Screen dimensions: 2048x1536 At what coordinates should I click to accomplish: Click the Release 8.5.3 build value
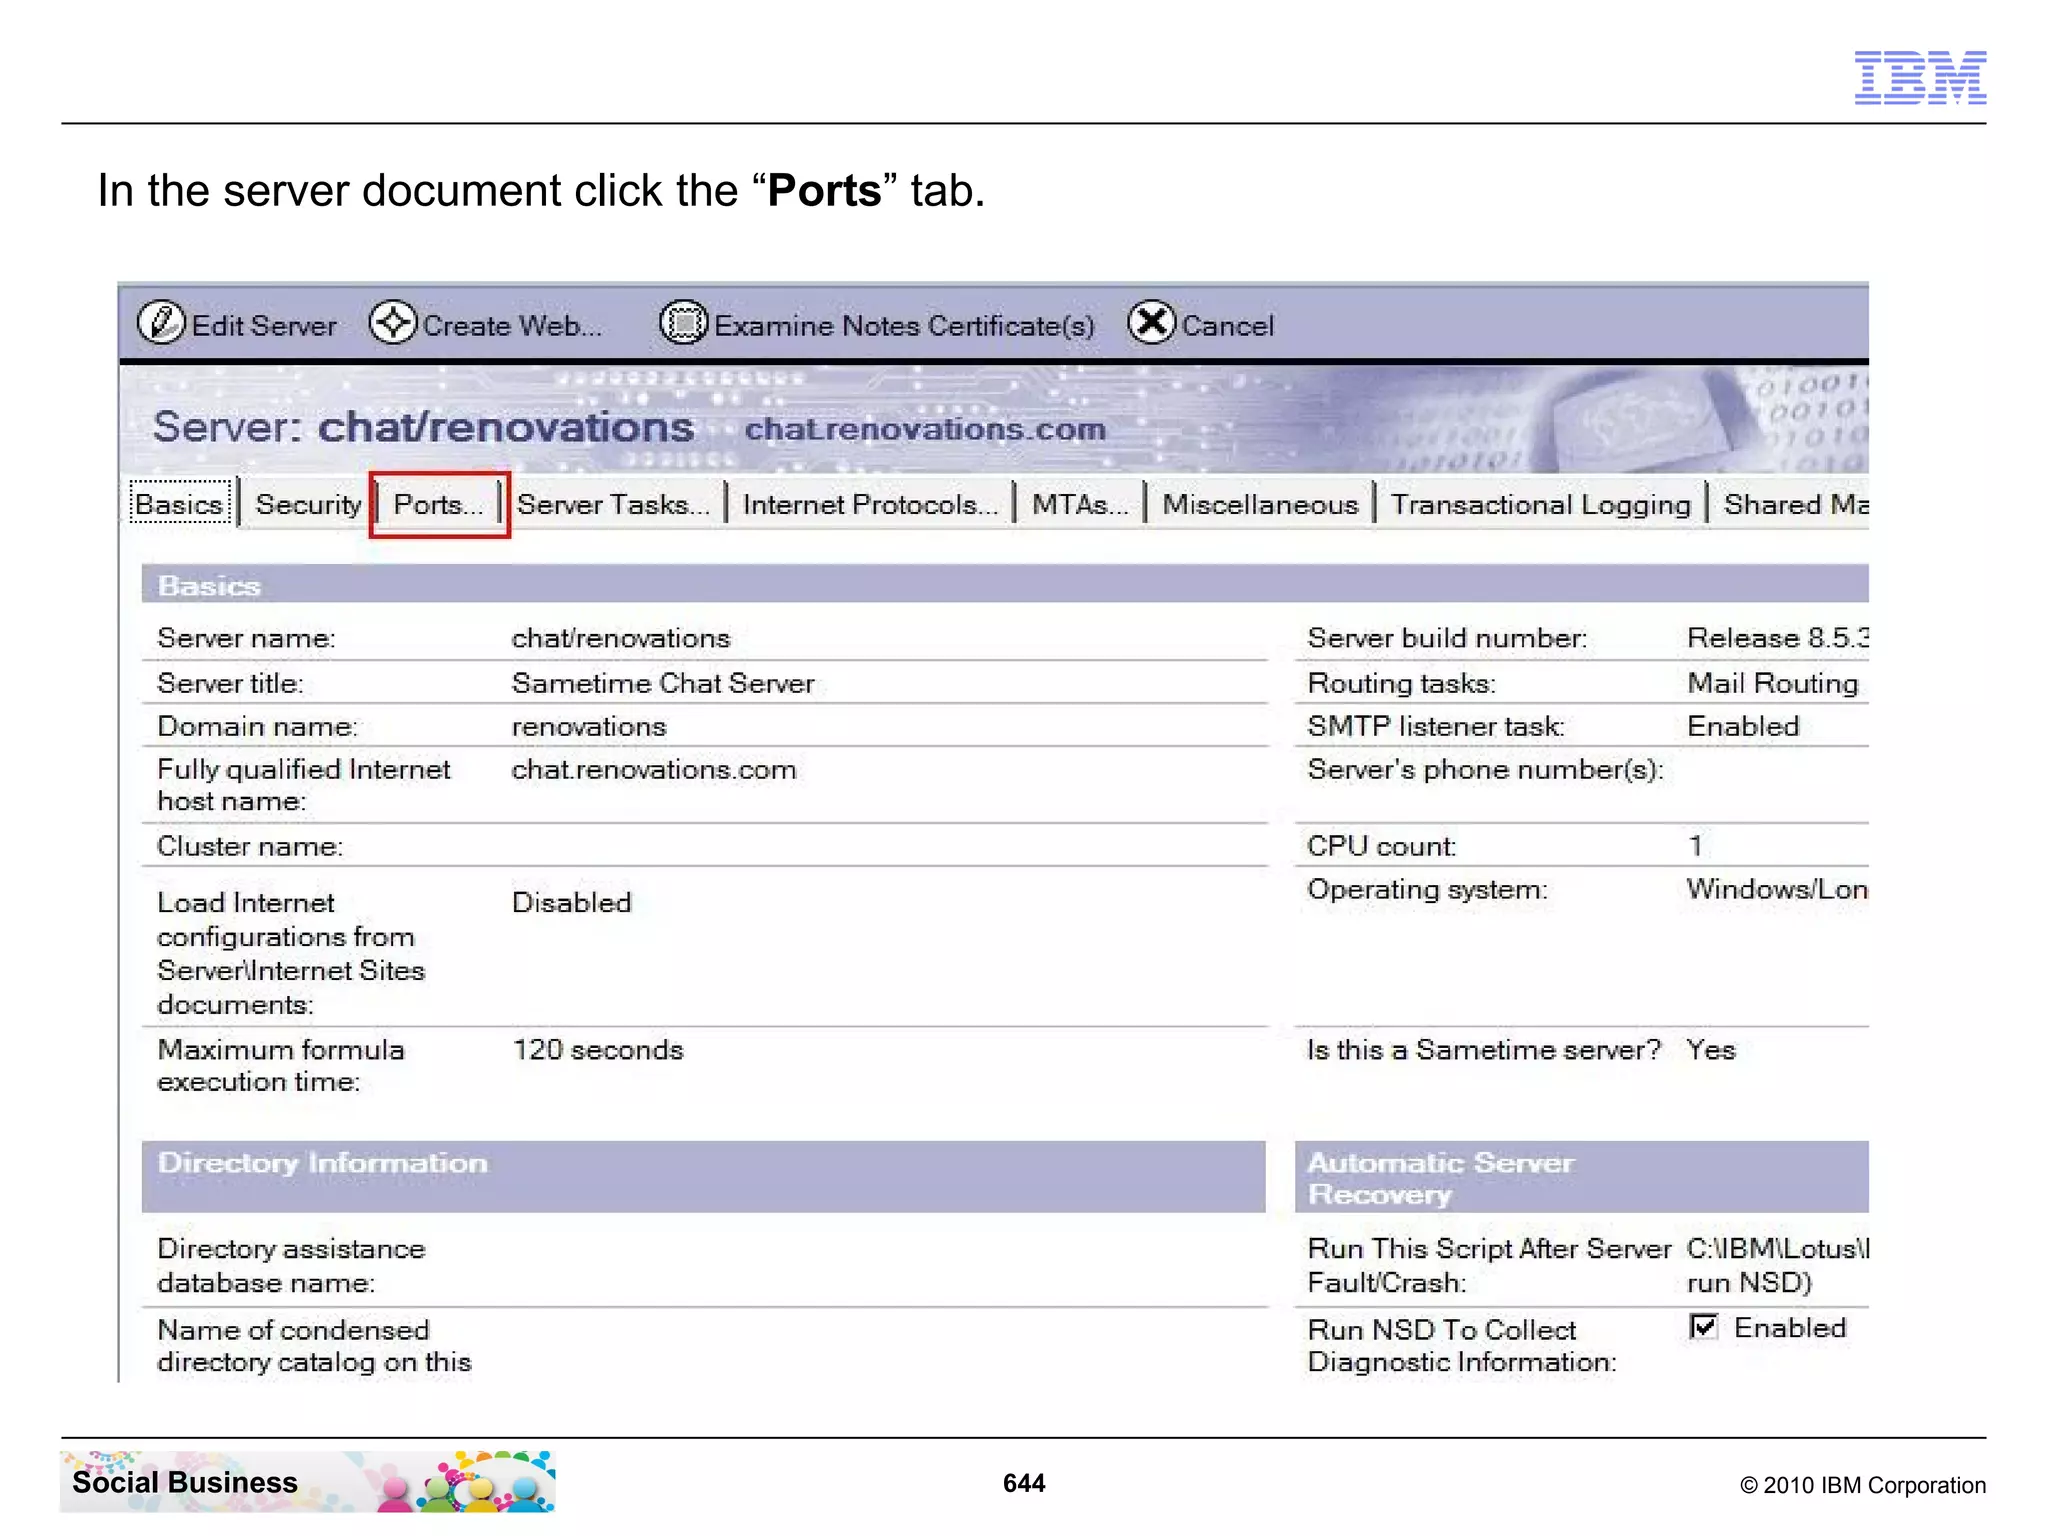[x=1777, y=638]
